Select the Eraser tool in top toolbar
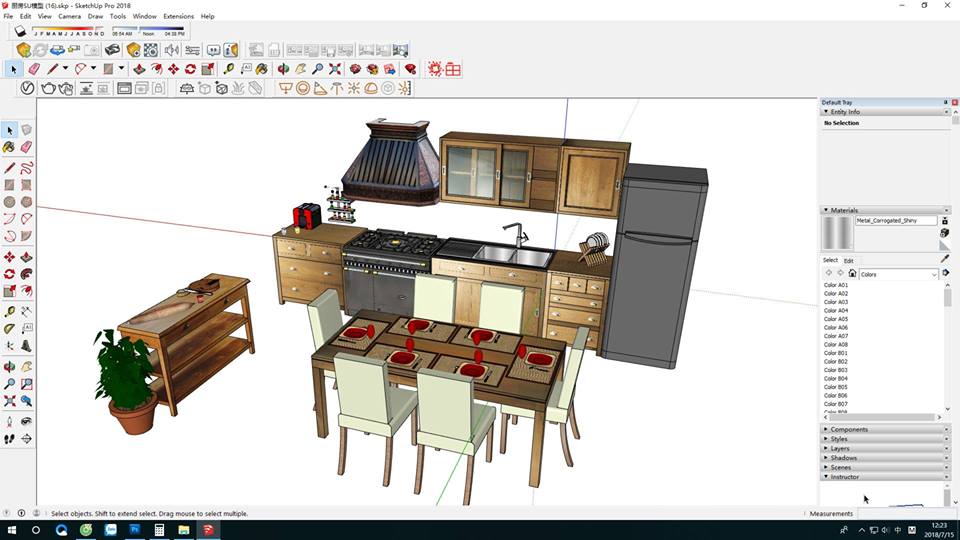960x540 pixels. pyautogui.click(x=34, y=69)
